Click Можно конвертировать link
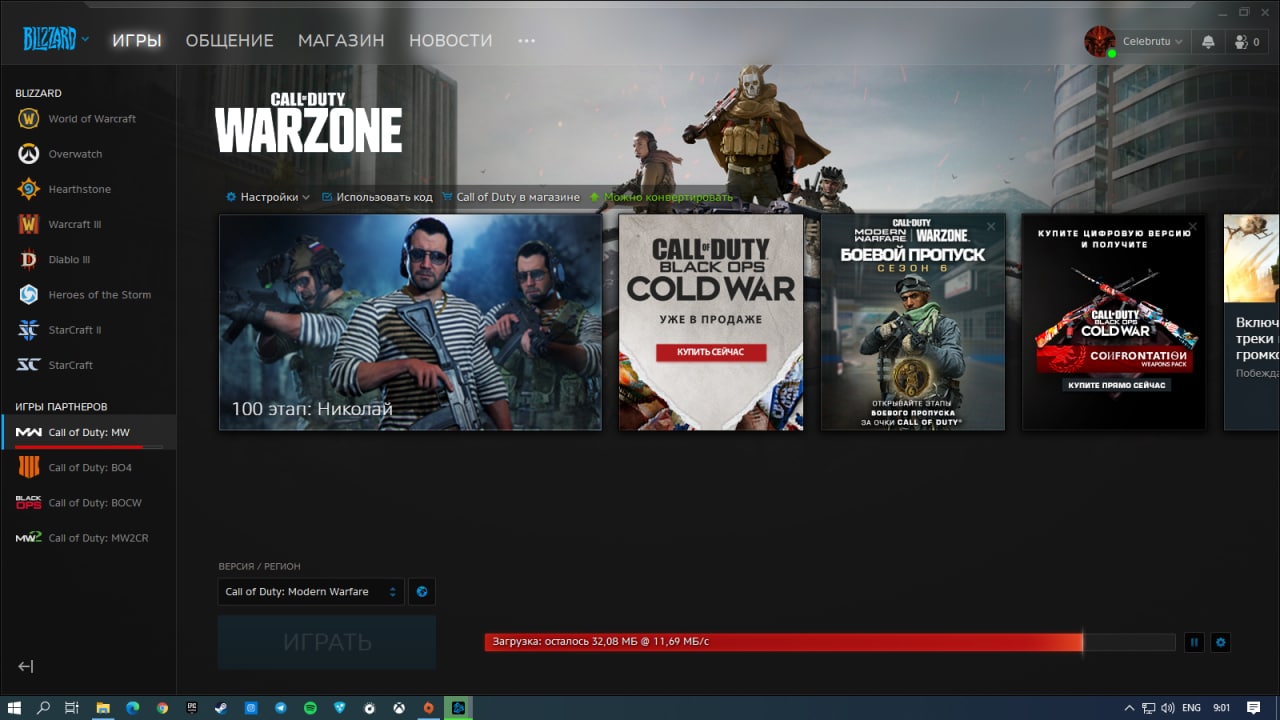The width and height of the screenshot is (1280, 720). (x=661, y=197)
